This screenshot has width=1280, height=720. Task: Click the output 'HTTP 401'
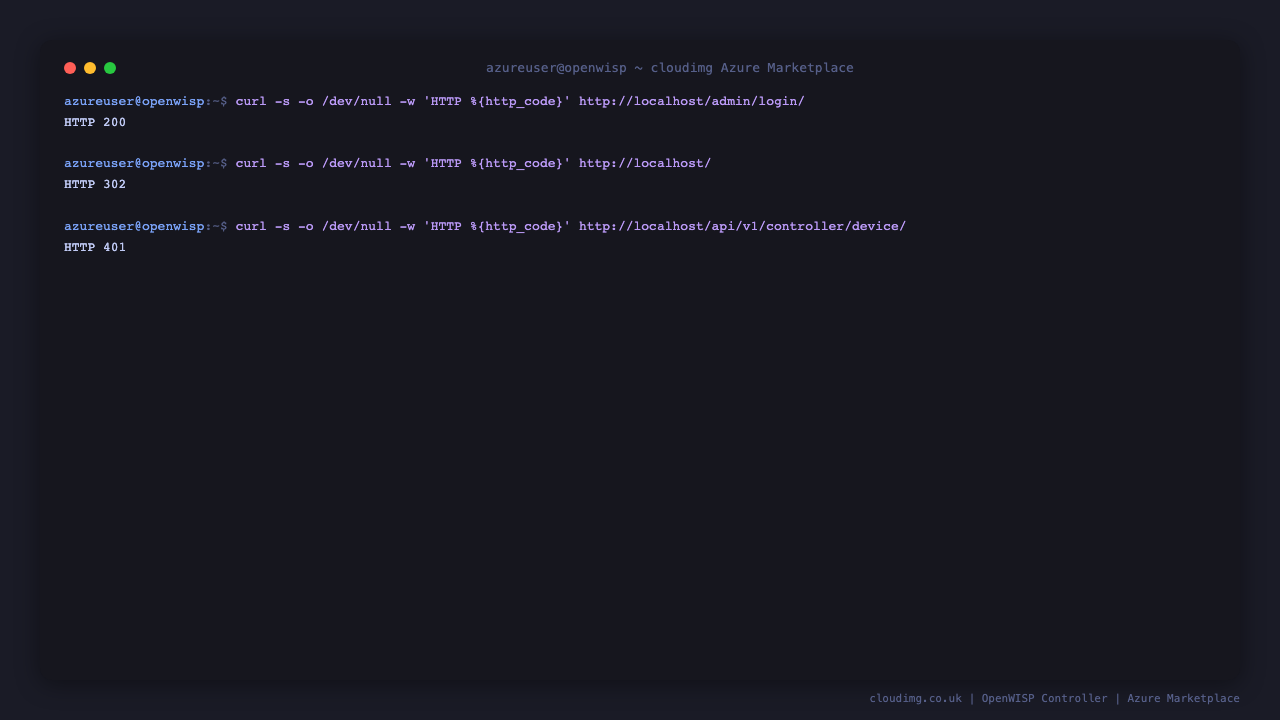click(95, 247)
